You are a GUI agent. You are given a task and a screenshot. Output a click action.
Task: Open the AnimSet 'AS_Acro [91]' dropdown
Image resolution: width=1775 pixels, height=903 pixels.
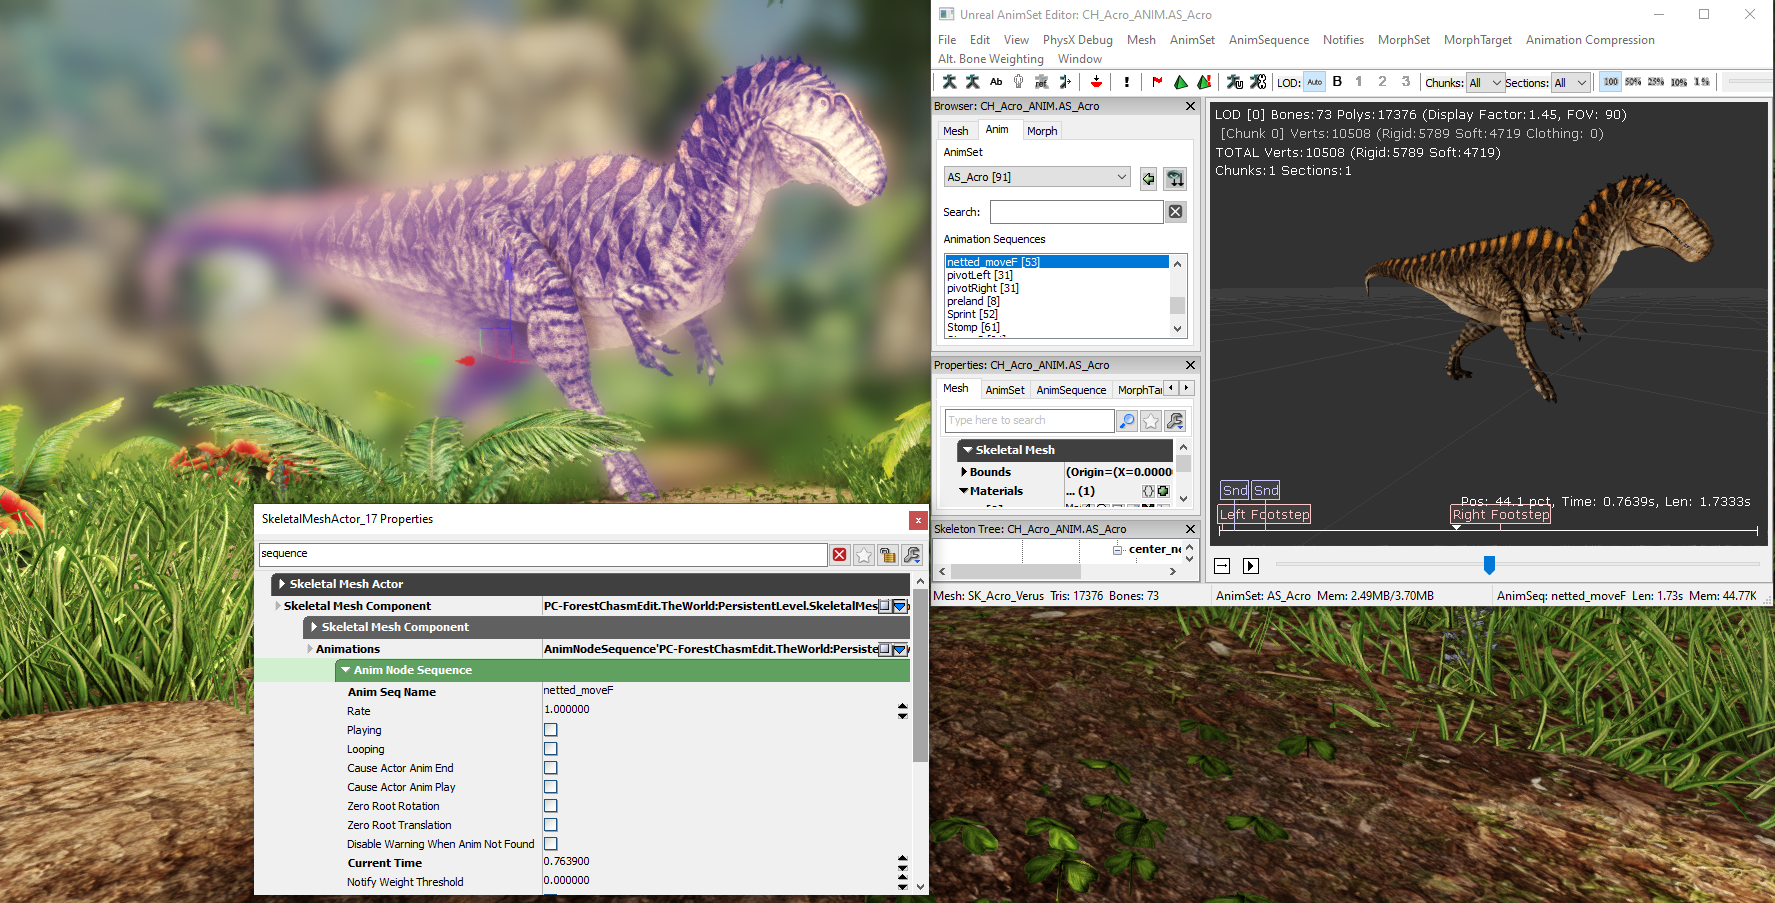(1037, 177)
